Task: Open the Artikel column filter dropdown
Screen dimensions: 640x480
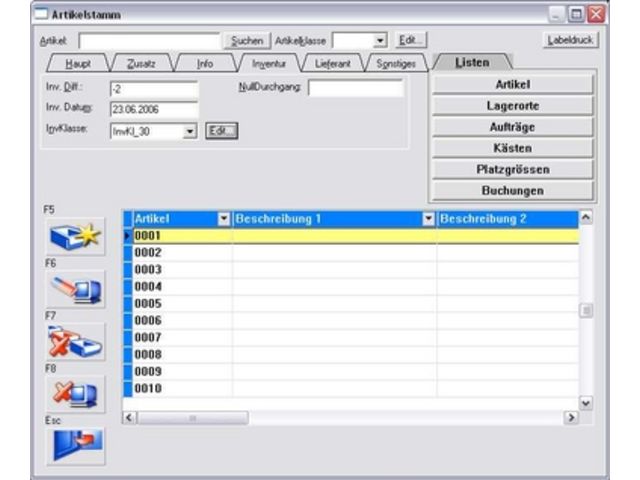Action: [224, 218]
